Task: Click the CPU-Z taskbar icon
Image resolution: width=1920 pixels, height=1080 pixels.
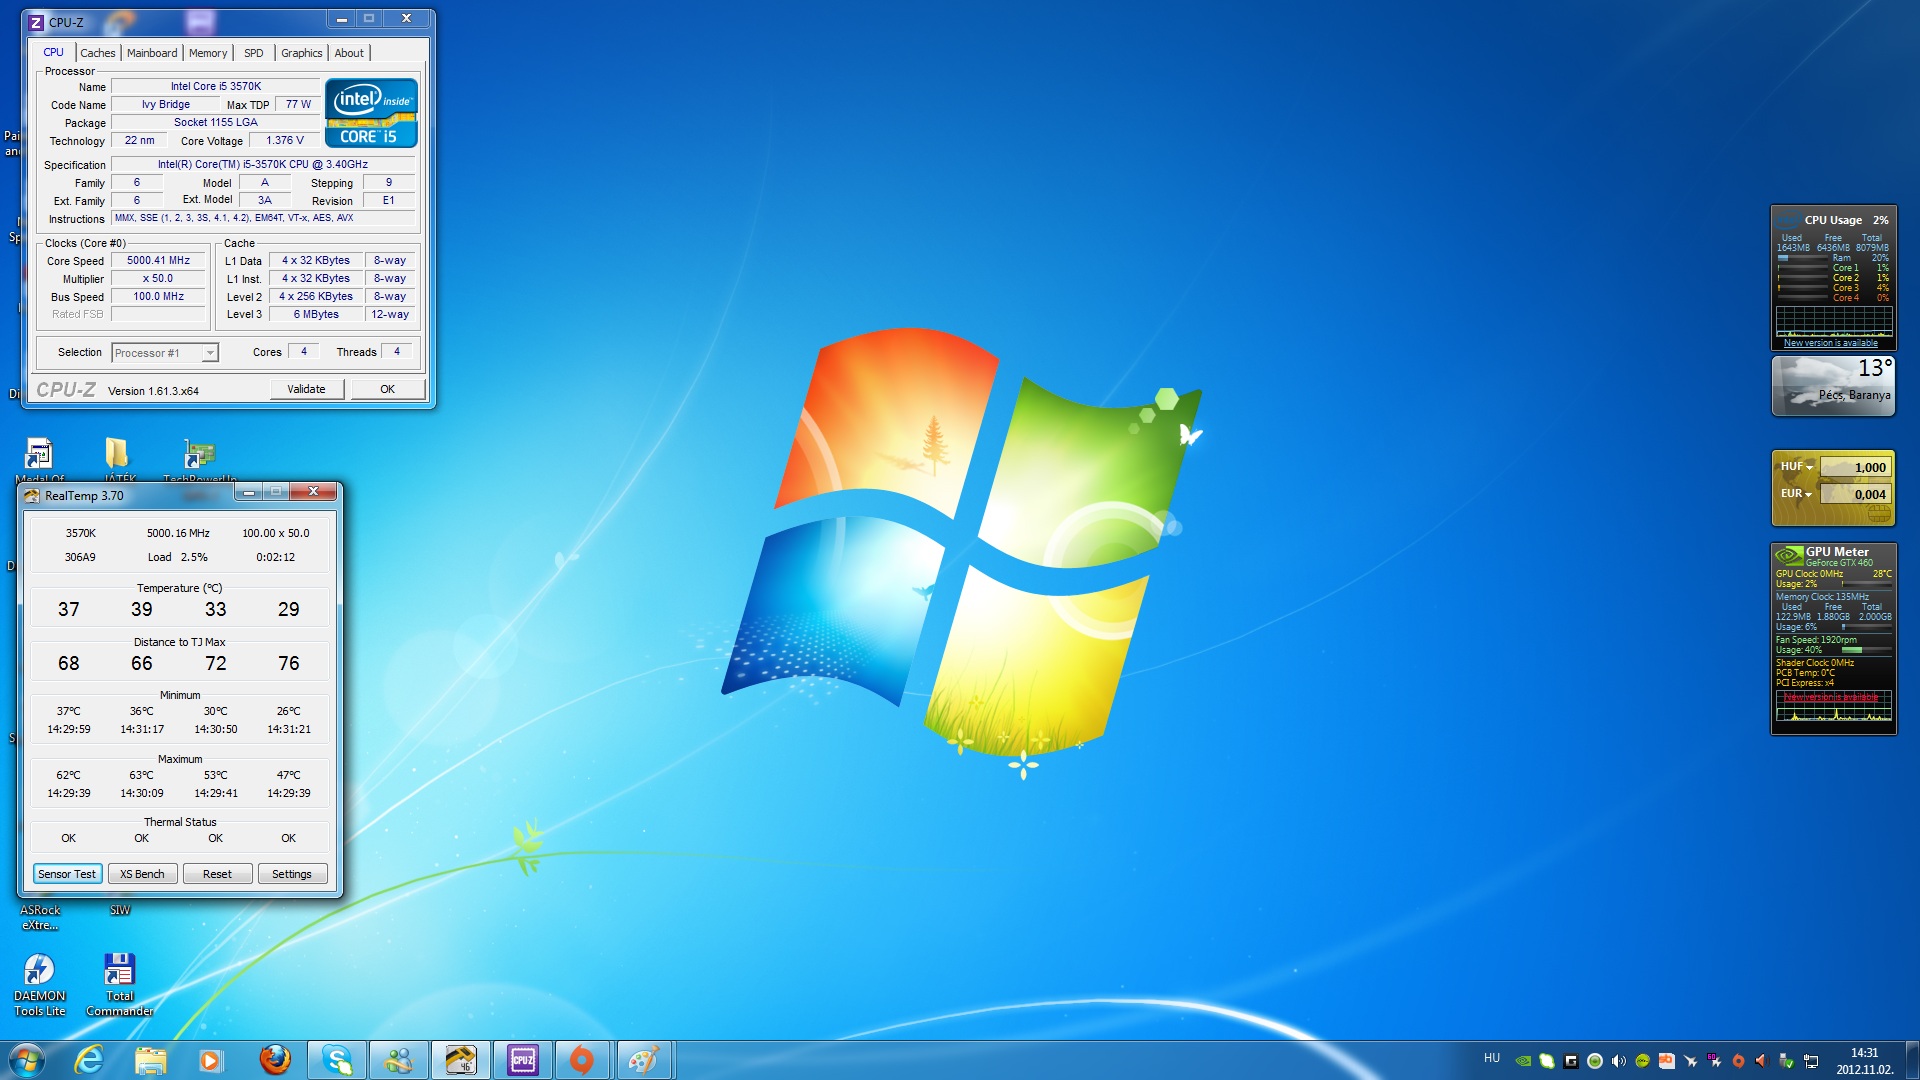Action: point(522,1060)
